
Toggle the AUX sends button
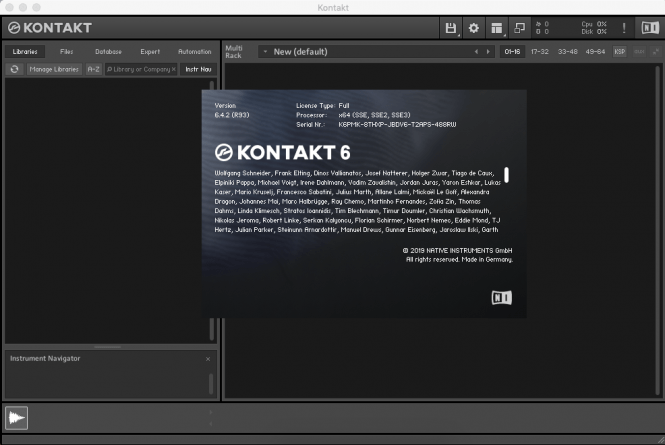point(639,52)
